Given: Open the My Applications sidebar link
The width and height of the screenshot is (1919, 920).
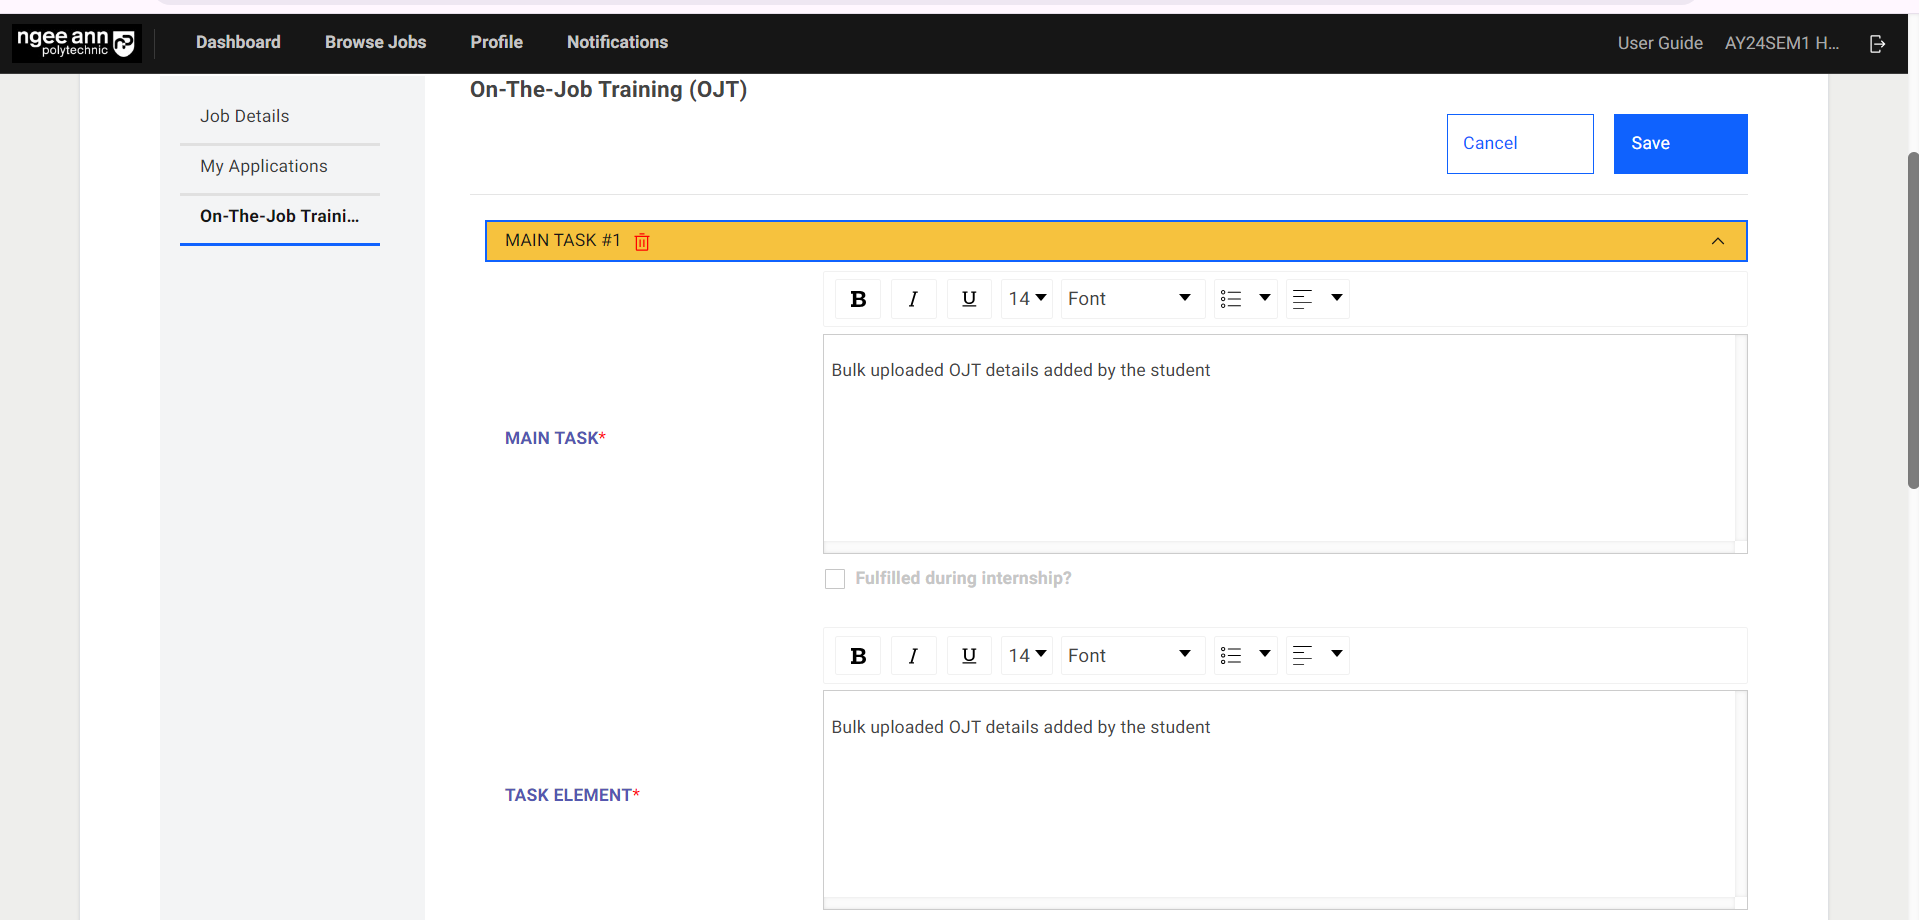Looking at the screenshot, I should coord(264,166).
